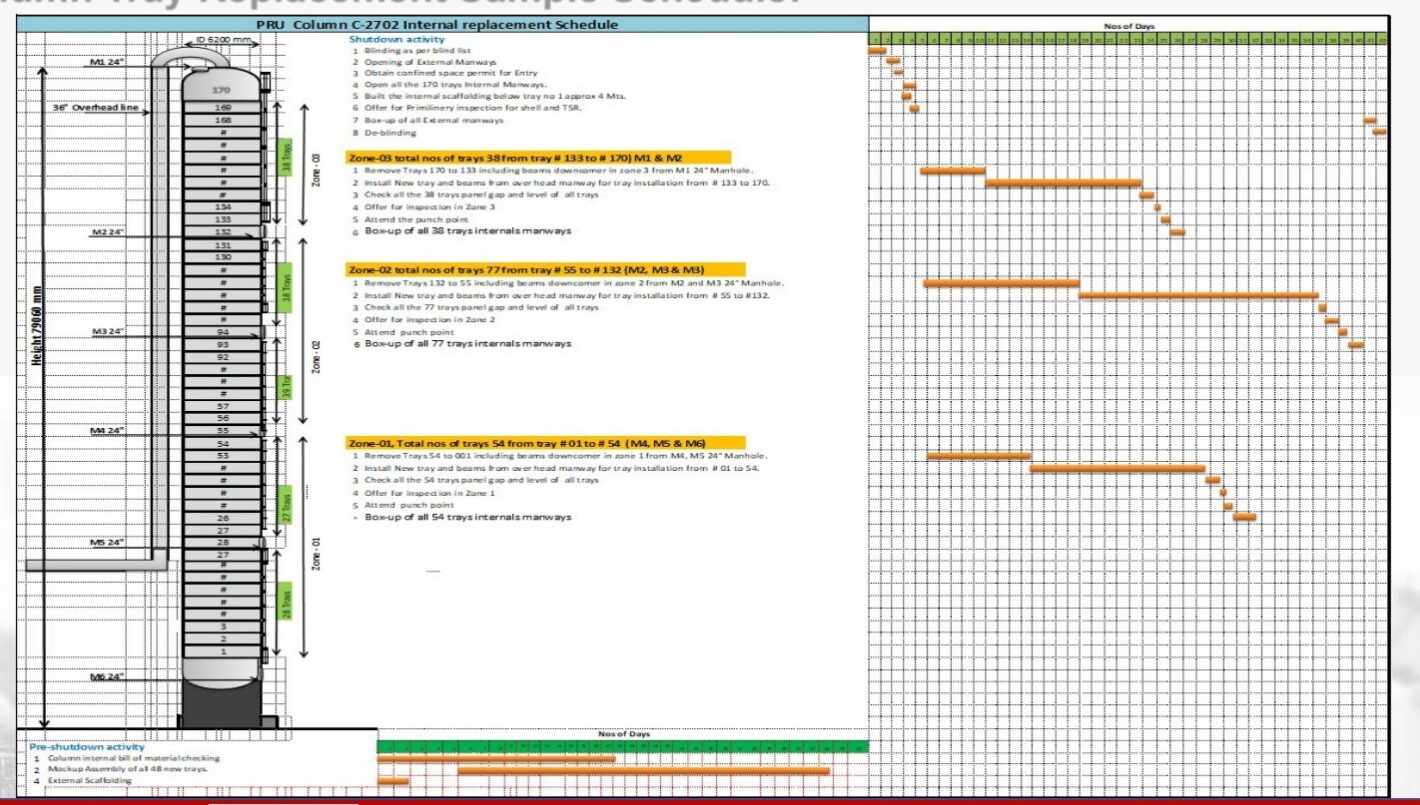Select the M3 24" manway label
Image resolution: width=1420 pixels, height=805 pixels.
[106, 331]
